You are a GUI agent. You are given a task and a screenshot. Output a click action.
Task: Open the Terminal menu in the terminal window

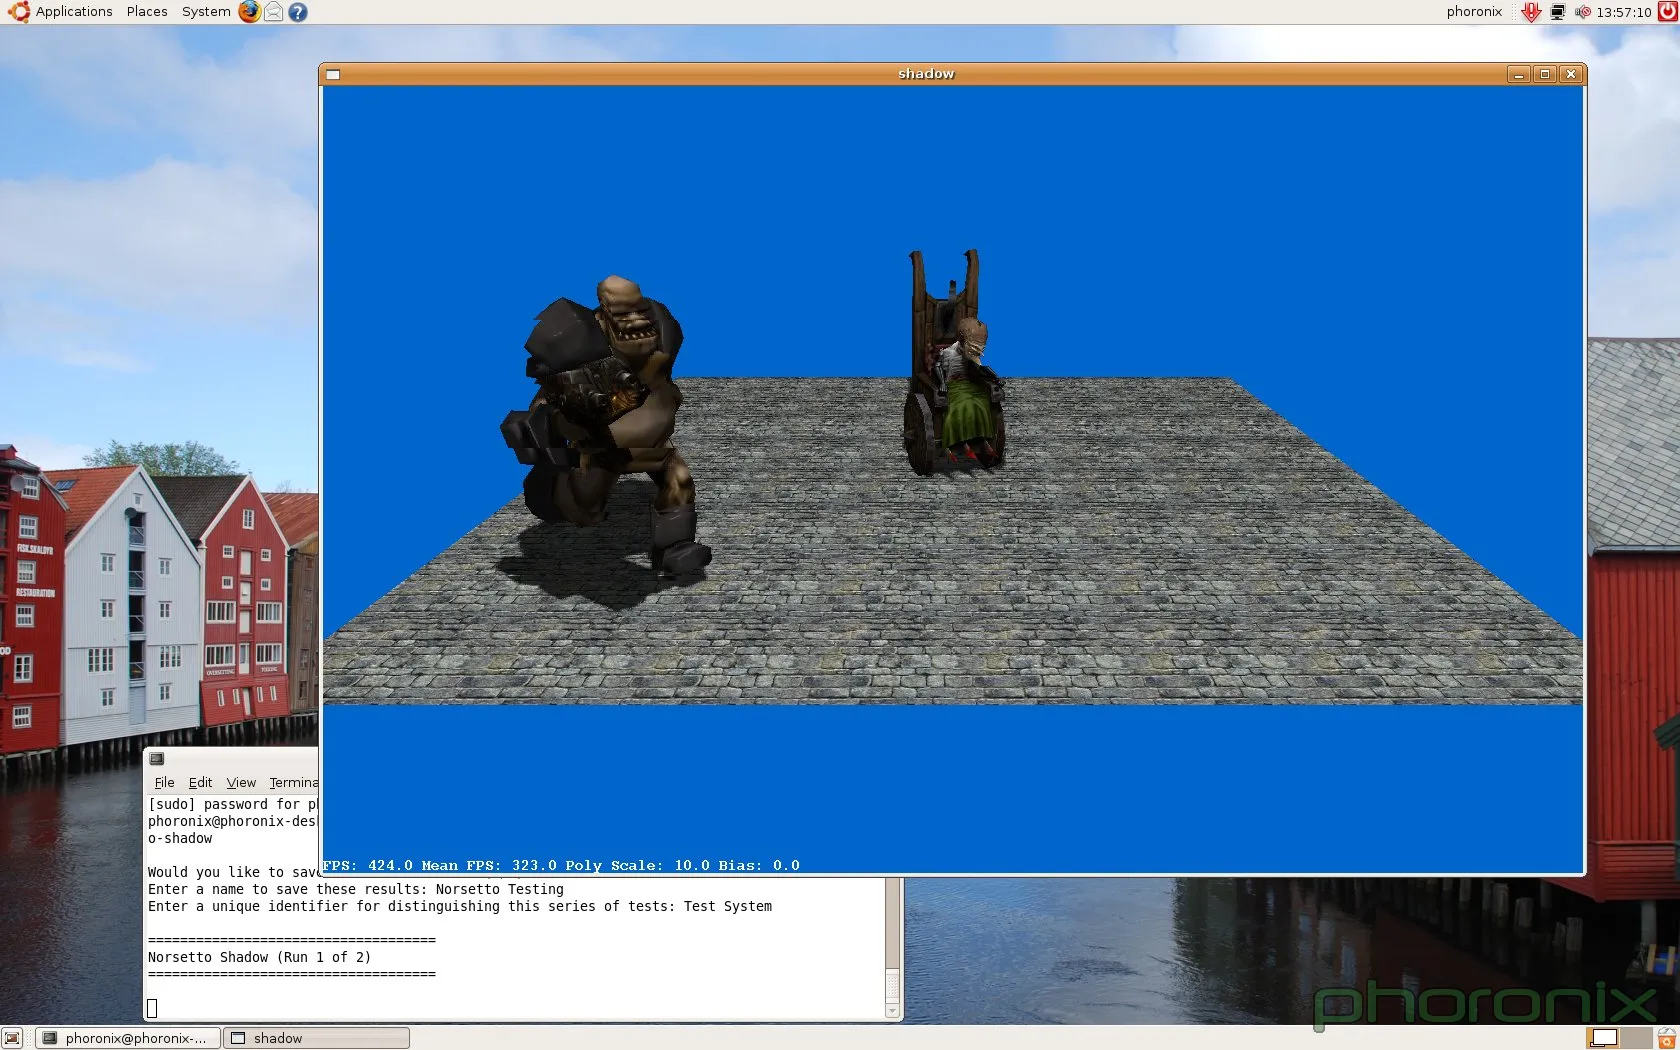[293, 783]
